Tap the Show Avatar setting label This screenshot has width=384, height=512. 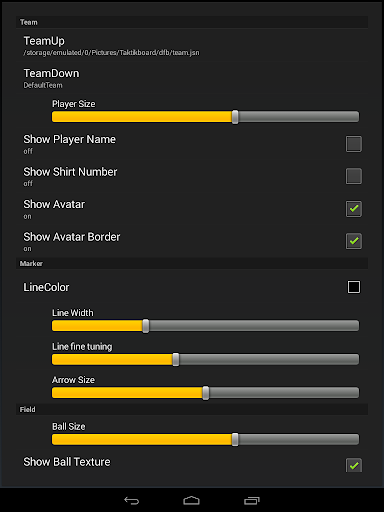(54, 204)
